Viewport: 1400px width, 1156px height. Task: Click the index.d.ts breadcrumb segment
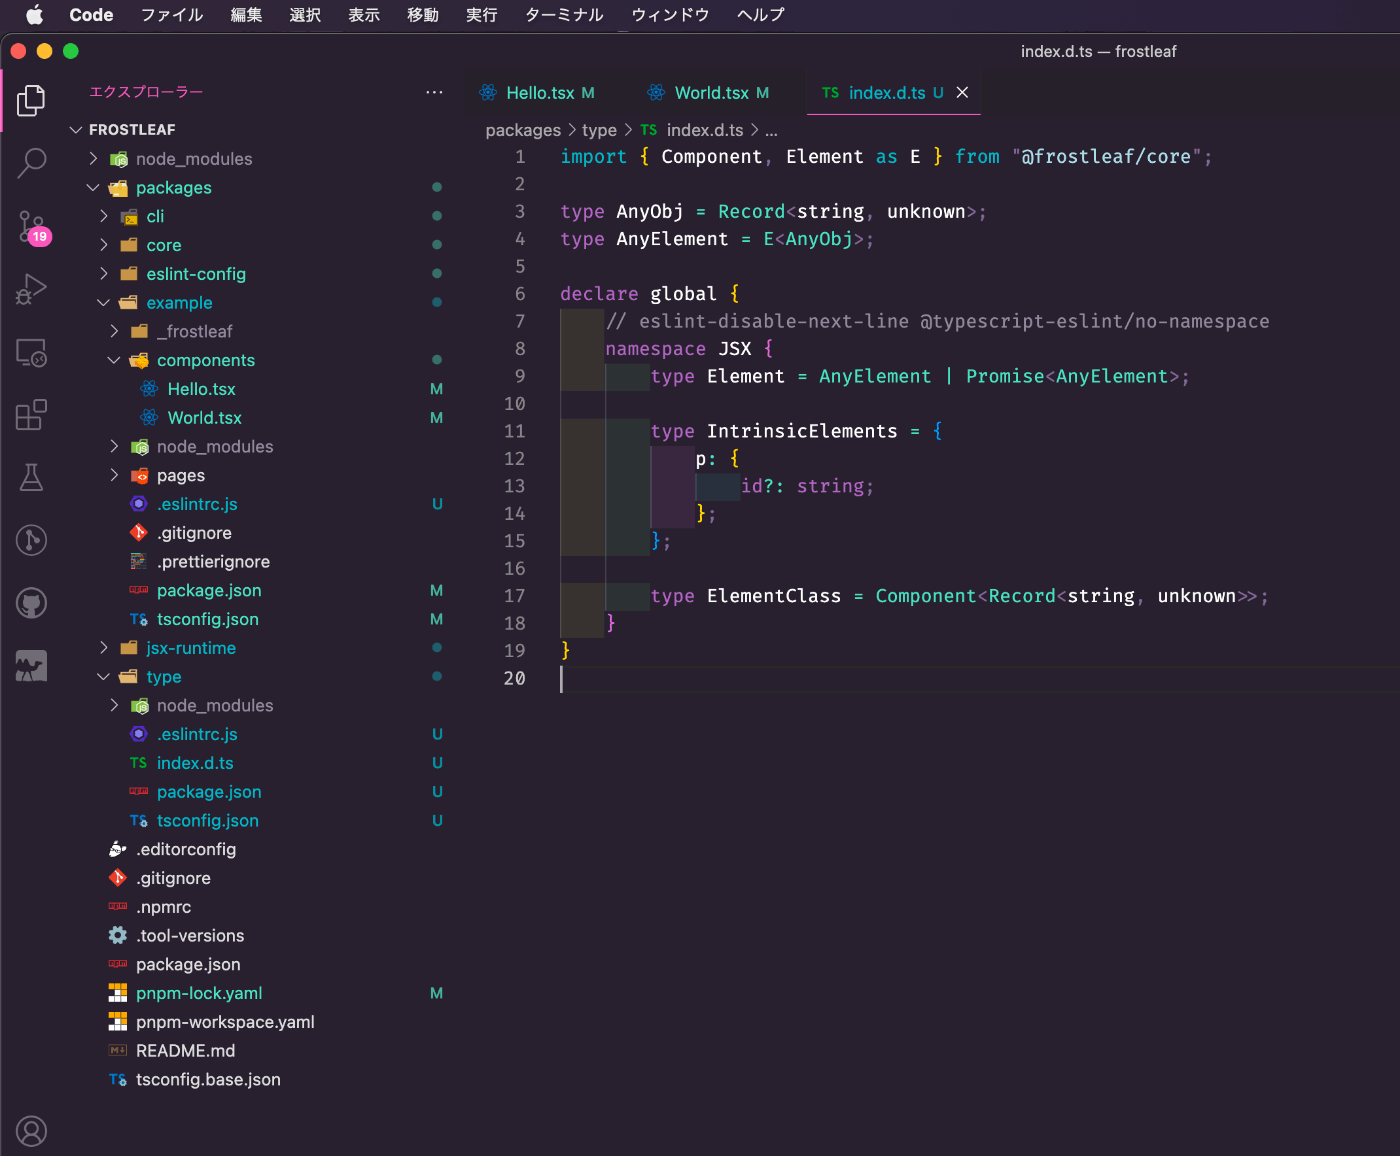705,130
